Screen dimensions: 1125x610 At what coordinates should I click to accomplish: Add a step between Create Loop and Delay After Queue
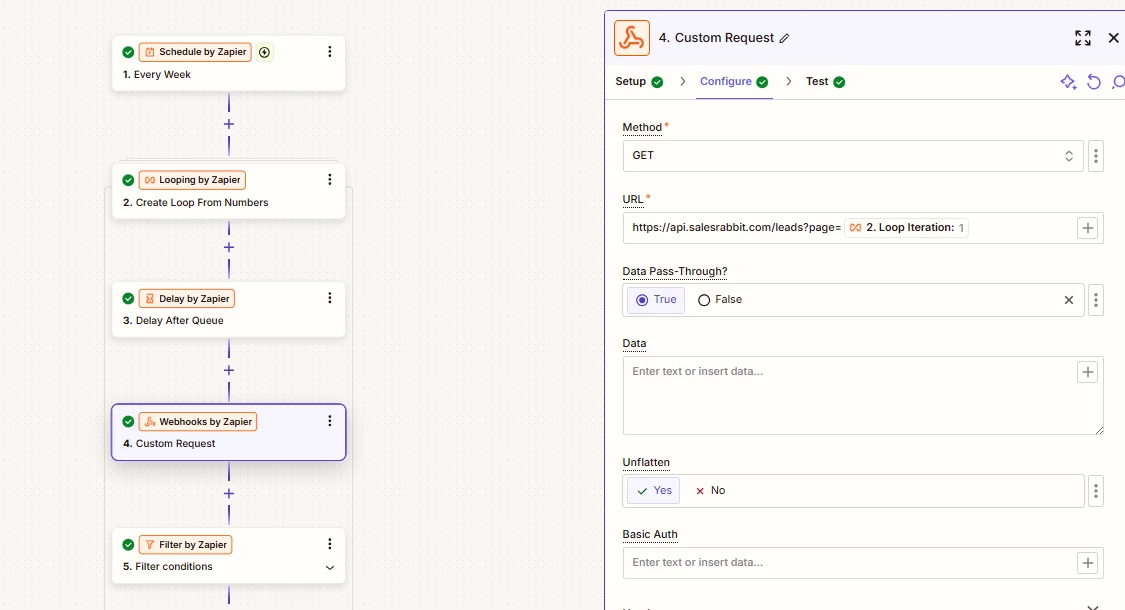229,247
